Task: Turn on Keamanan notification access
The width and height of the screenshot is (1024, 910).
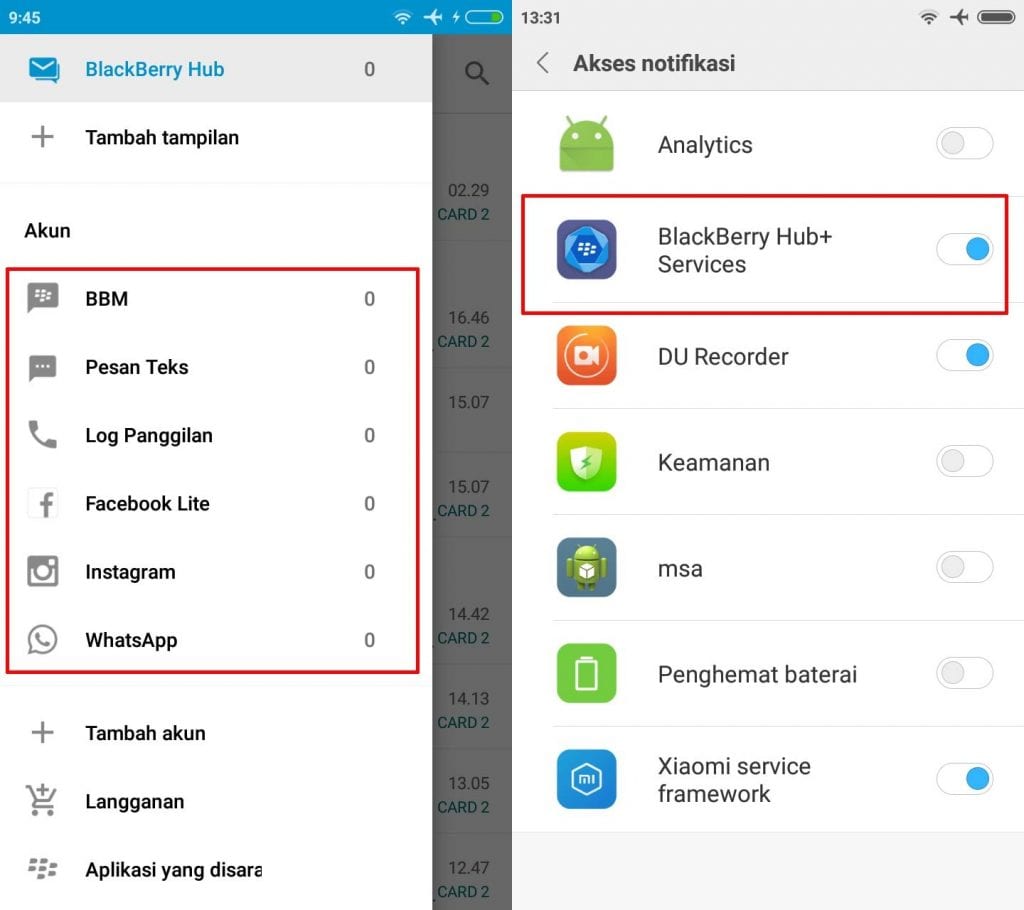Action: (x=965, y=461)
